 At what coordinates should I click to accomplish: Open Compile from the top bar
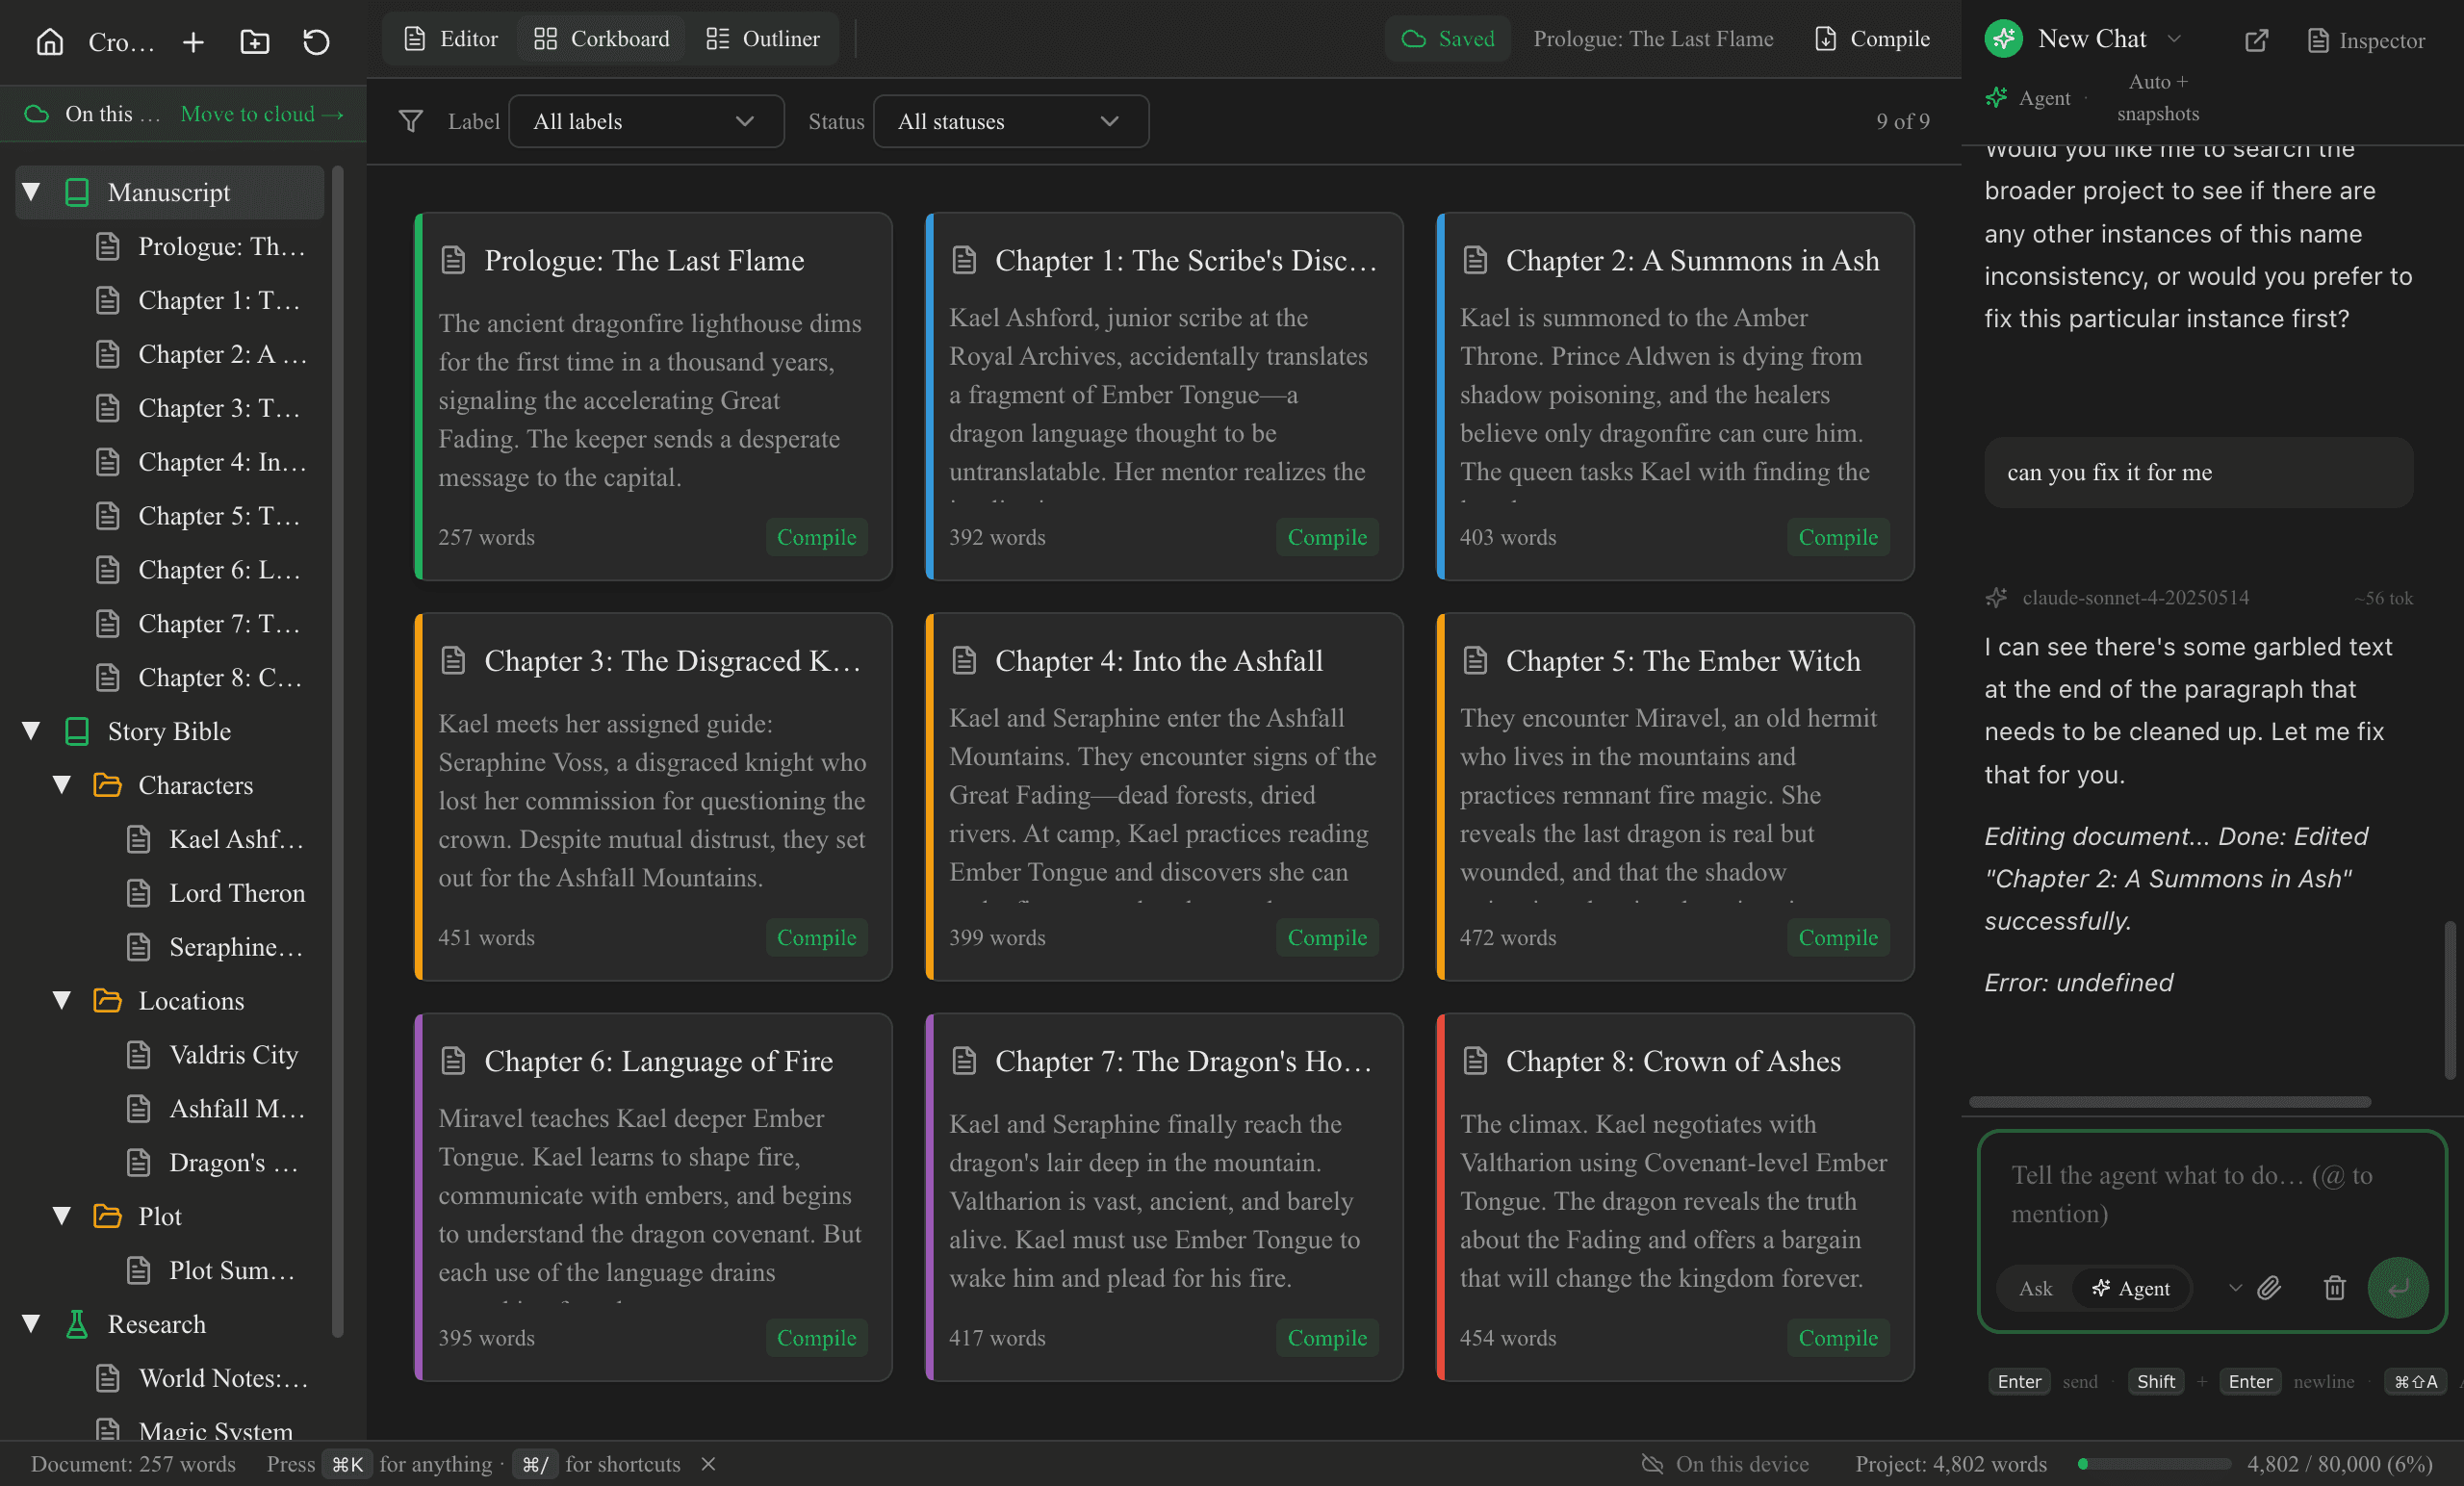point(1871,39)
